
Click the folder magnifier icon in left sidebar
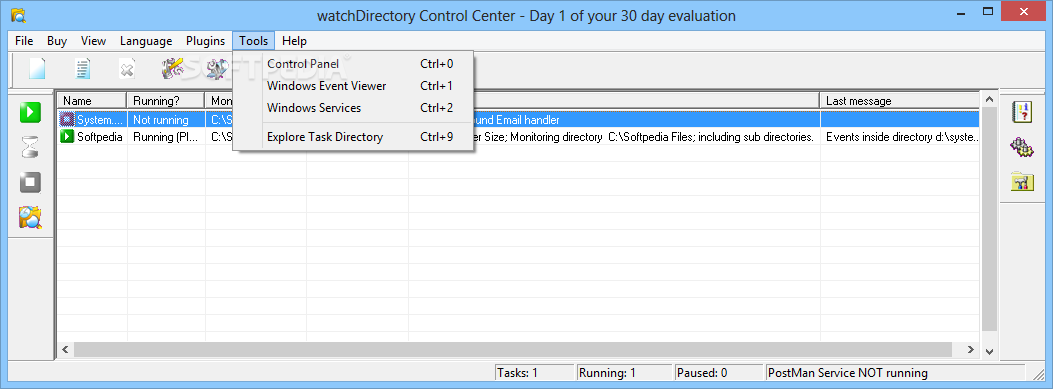click(30, 217)
